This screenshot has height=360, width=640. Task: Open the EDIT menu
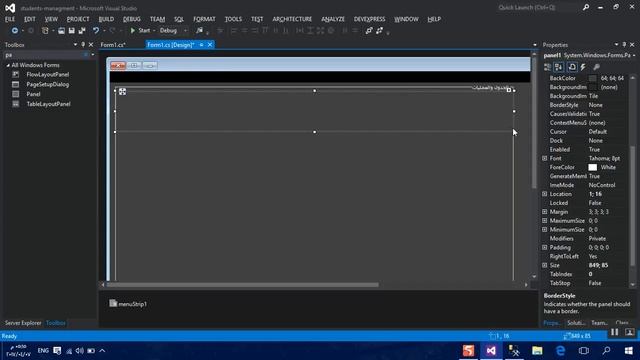click(x=30, y=19)
